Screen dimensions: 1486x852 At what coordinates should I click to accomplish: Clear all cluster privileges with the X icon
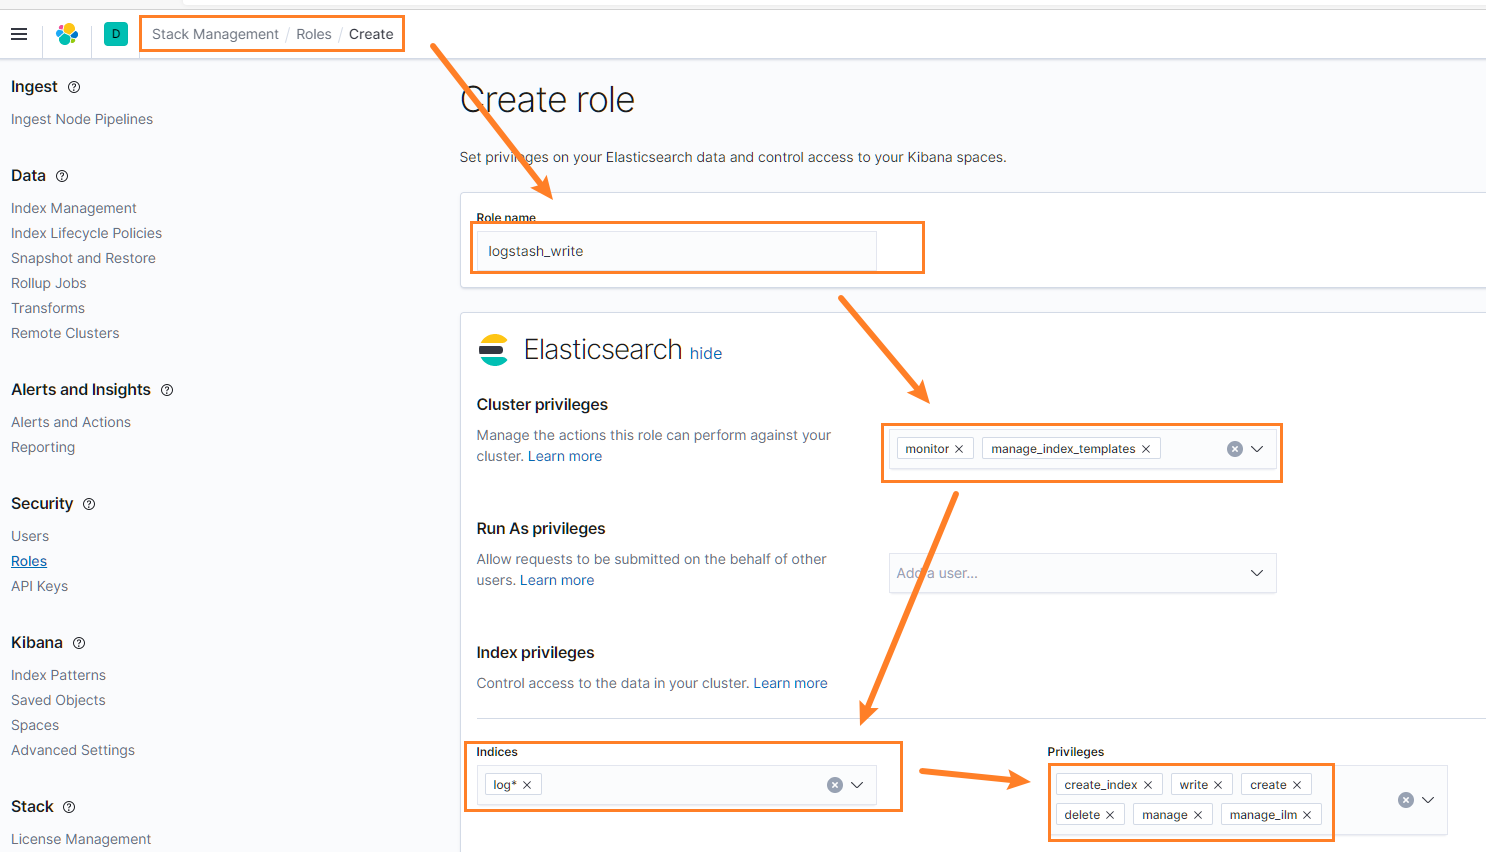tap(1235, 449)
